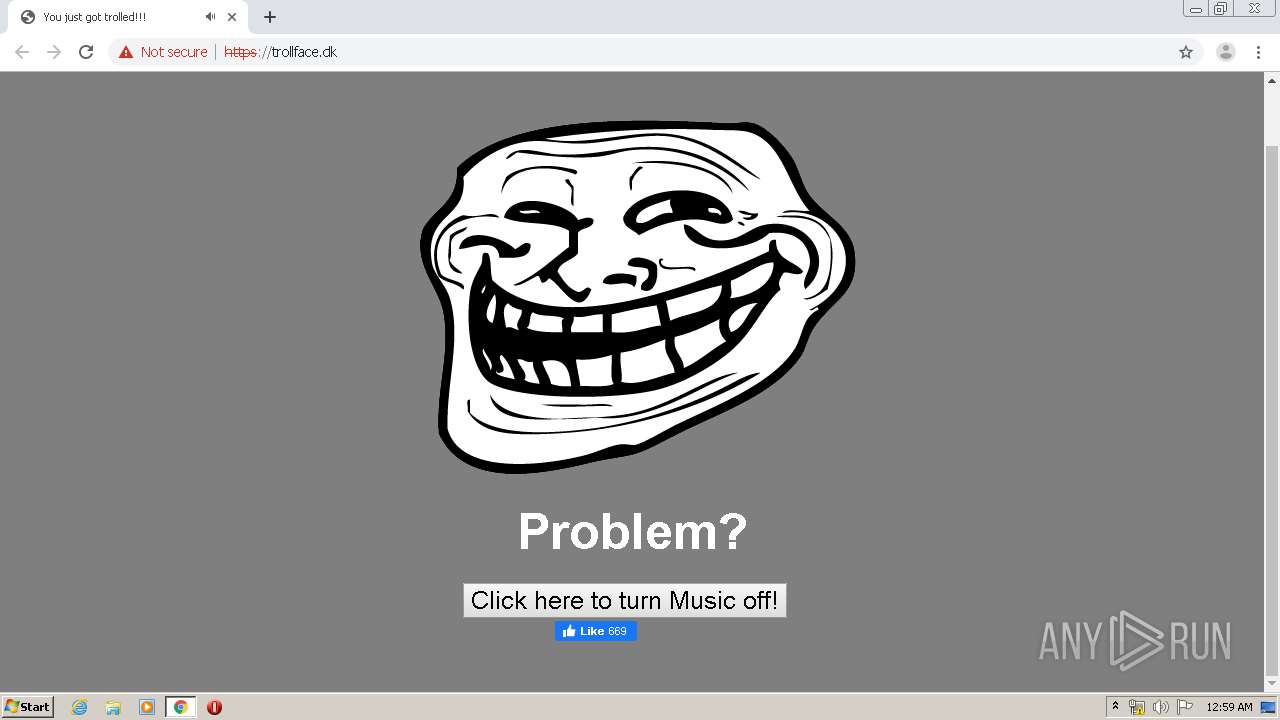The width and height of the screenshot is (1280, 720).
Task: Click the browser back arrow
Action: point(22,52)
